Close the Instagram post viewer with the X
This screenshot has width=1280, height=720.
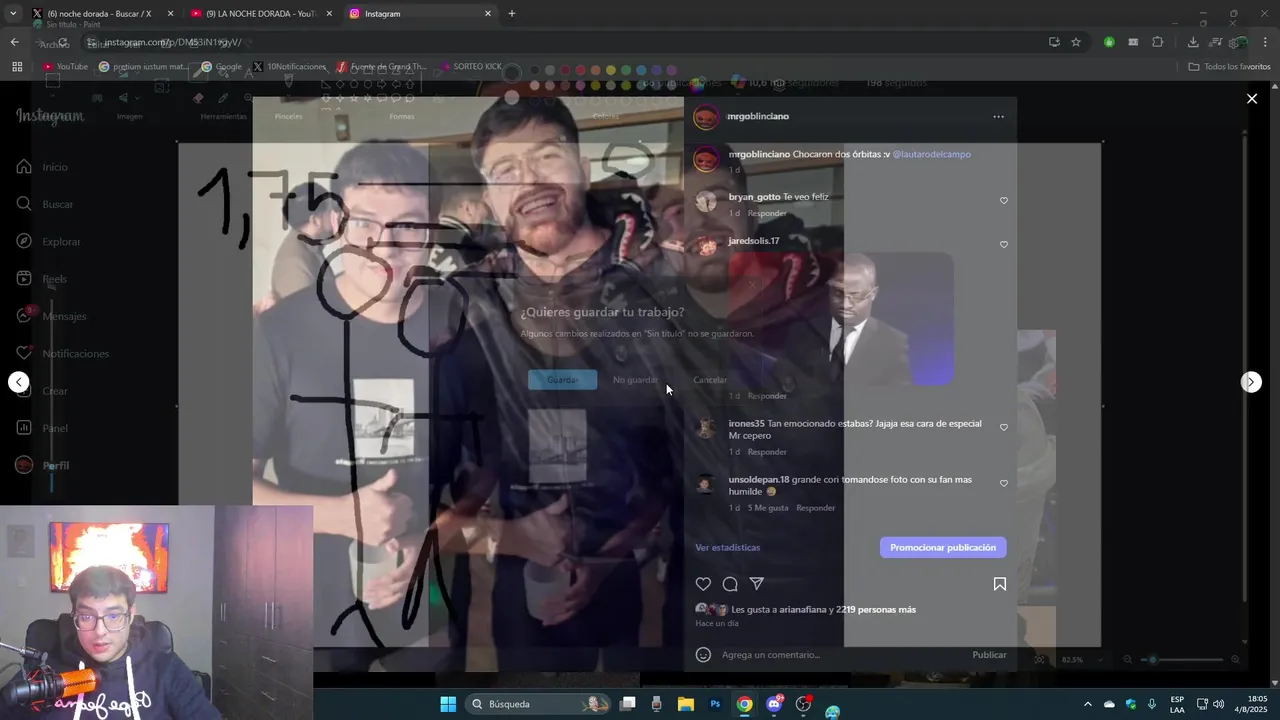[x=1251, y=98]
